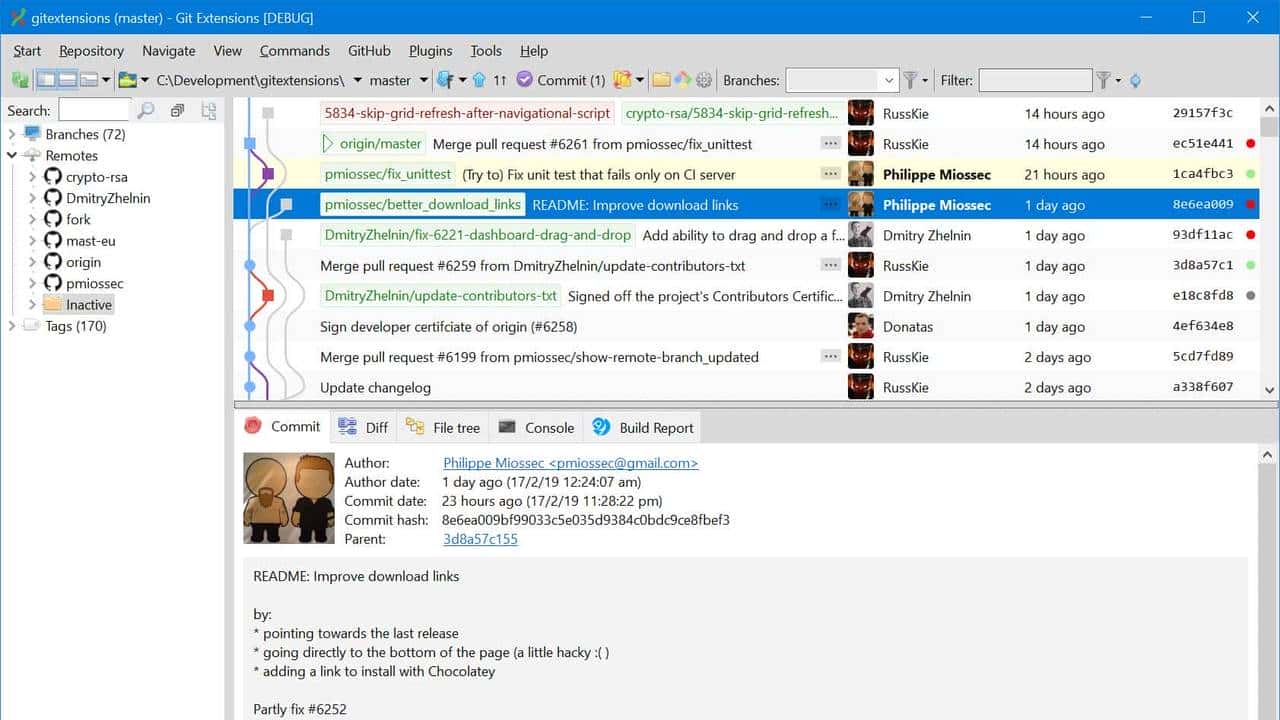Expand the Branches (72) tree node
The width and height of the screenshot is (1280, 720).
[13, 134]
